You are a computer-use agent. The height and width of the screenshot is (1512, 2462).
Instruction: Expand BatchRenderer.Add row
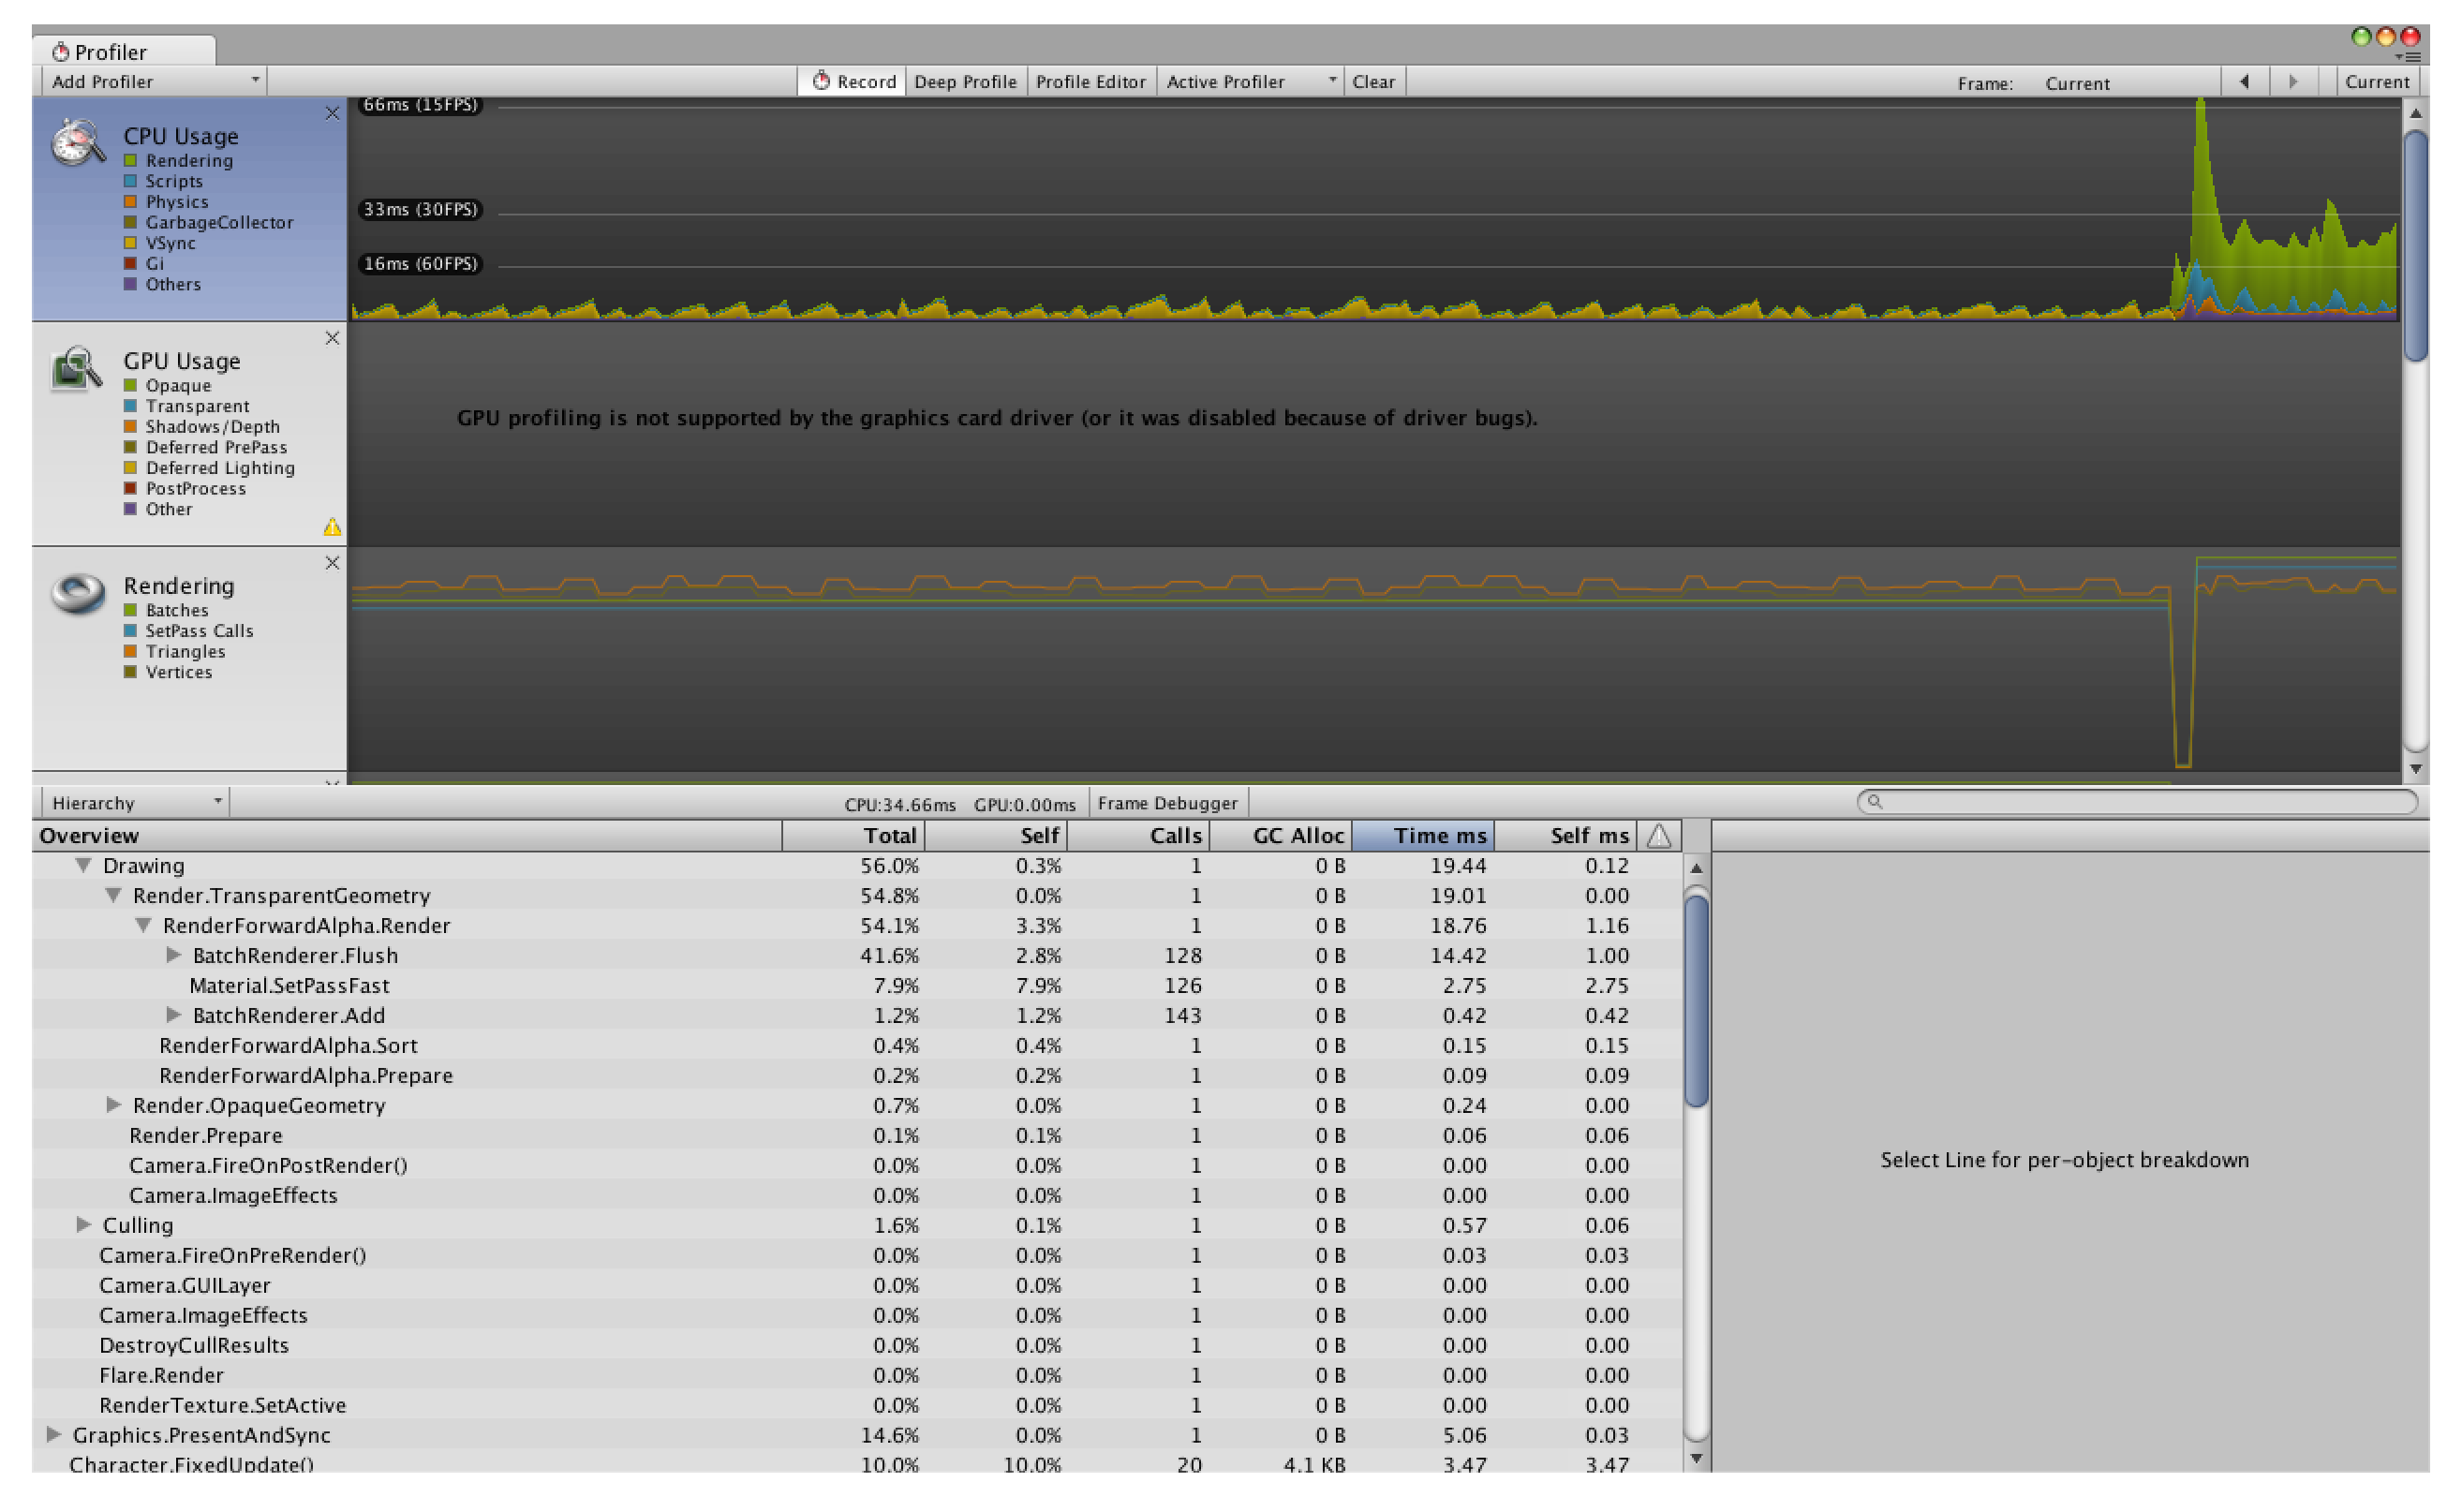point(173,1015)
